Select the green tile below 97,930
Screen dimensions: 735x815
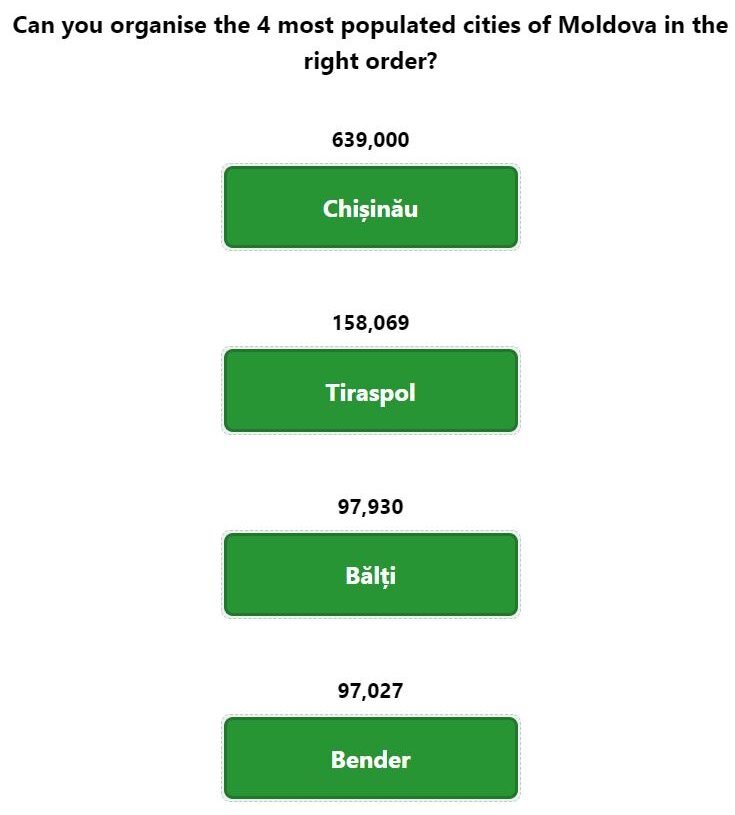[371, 574]
